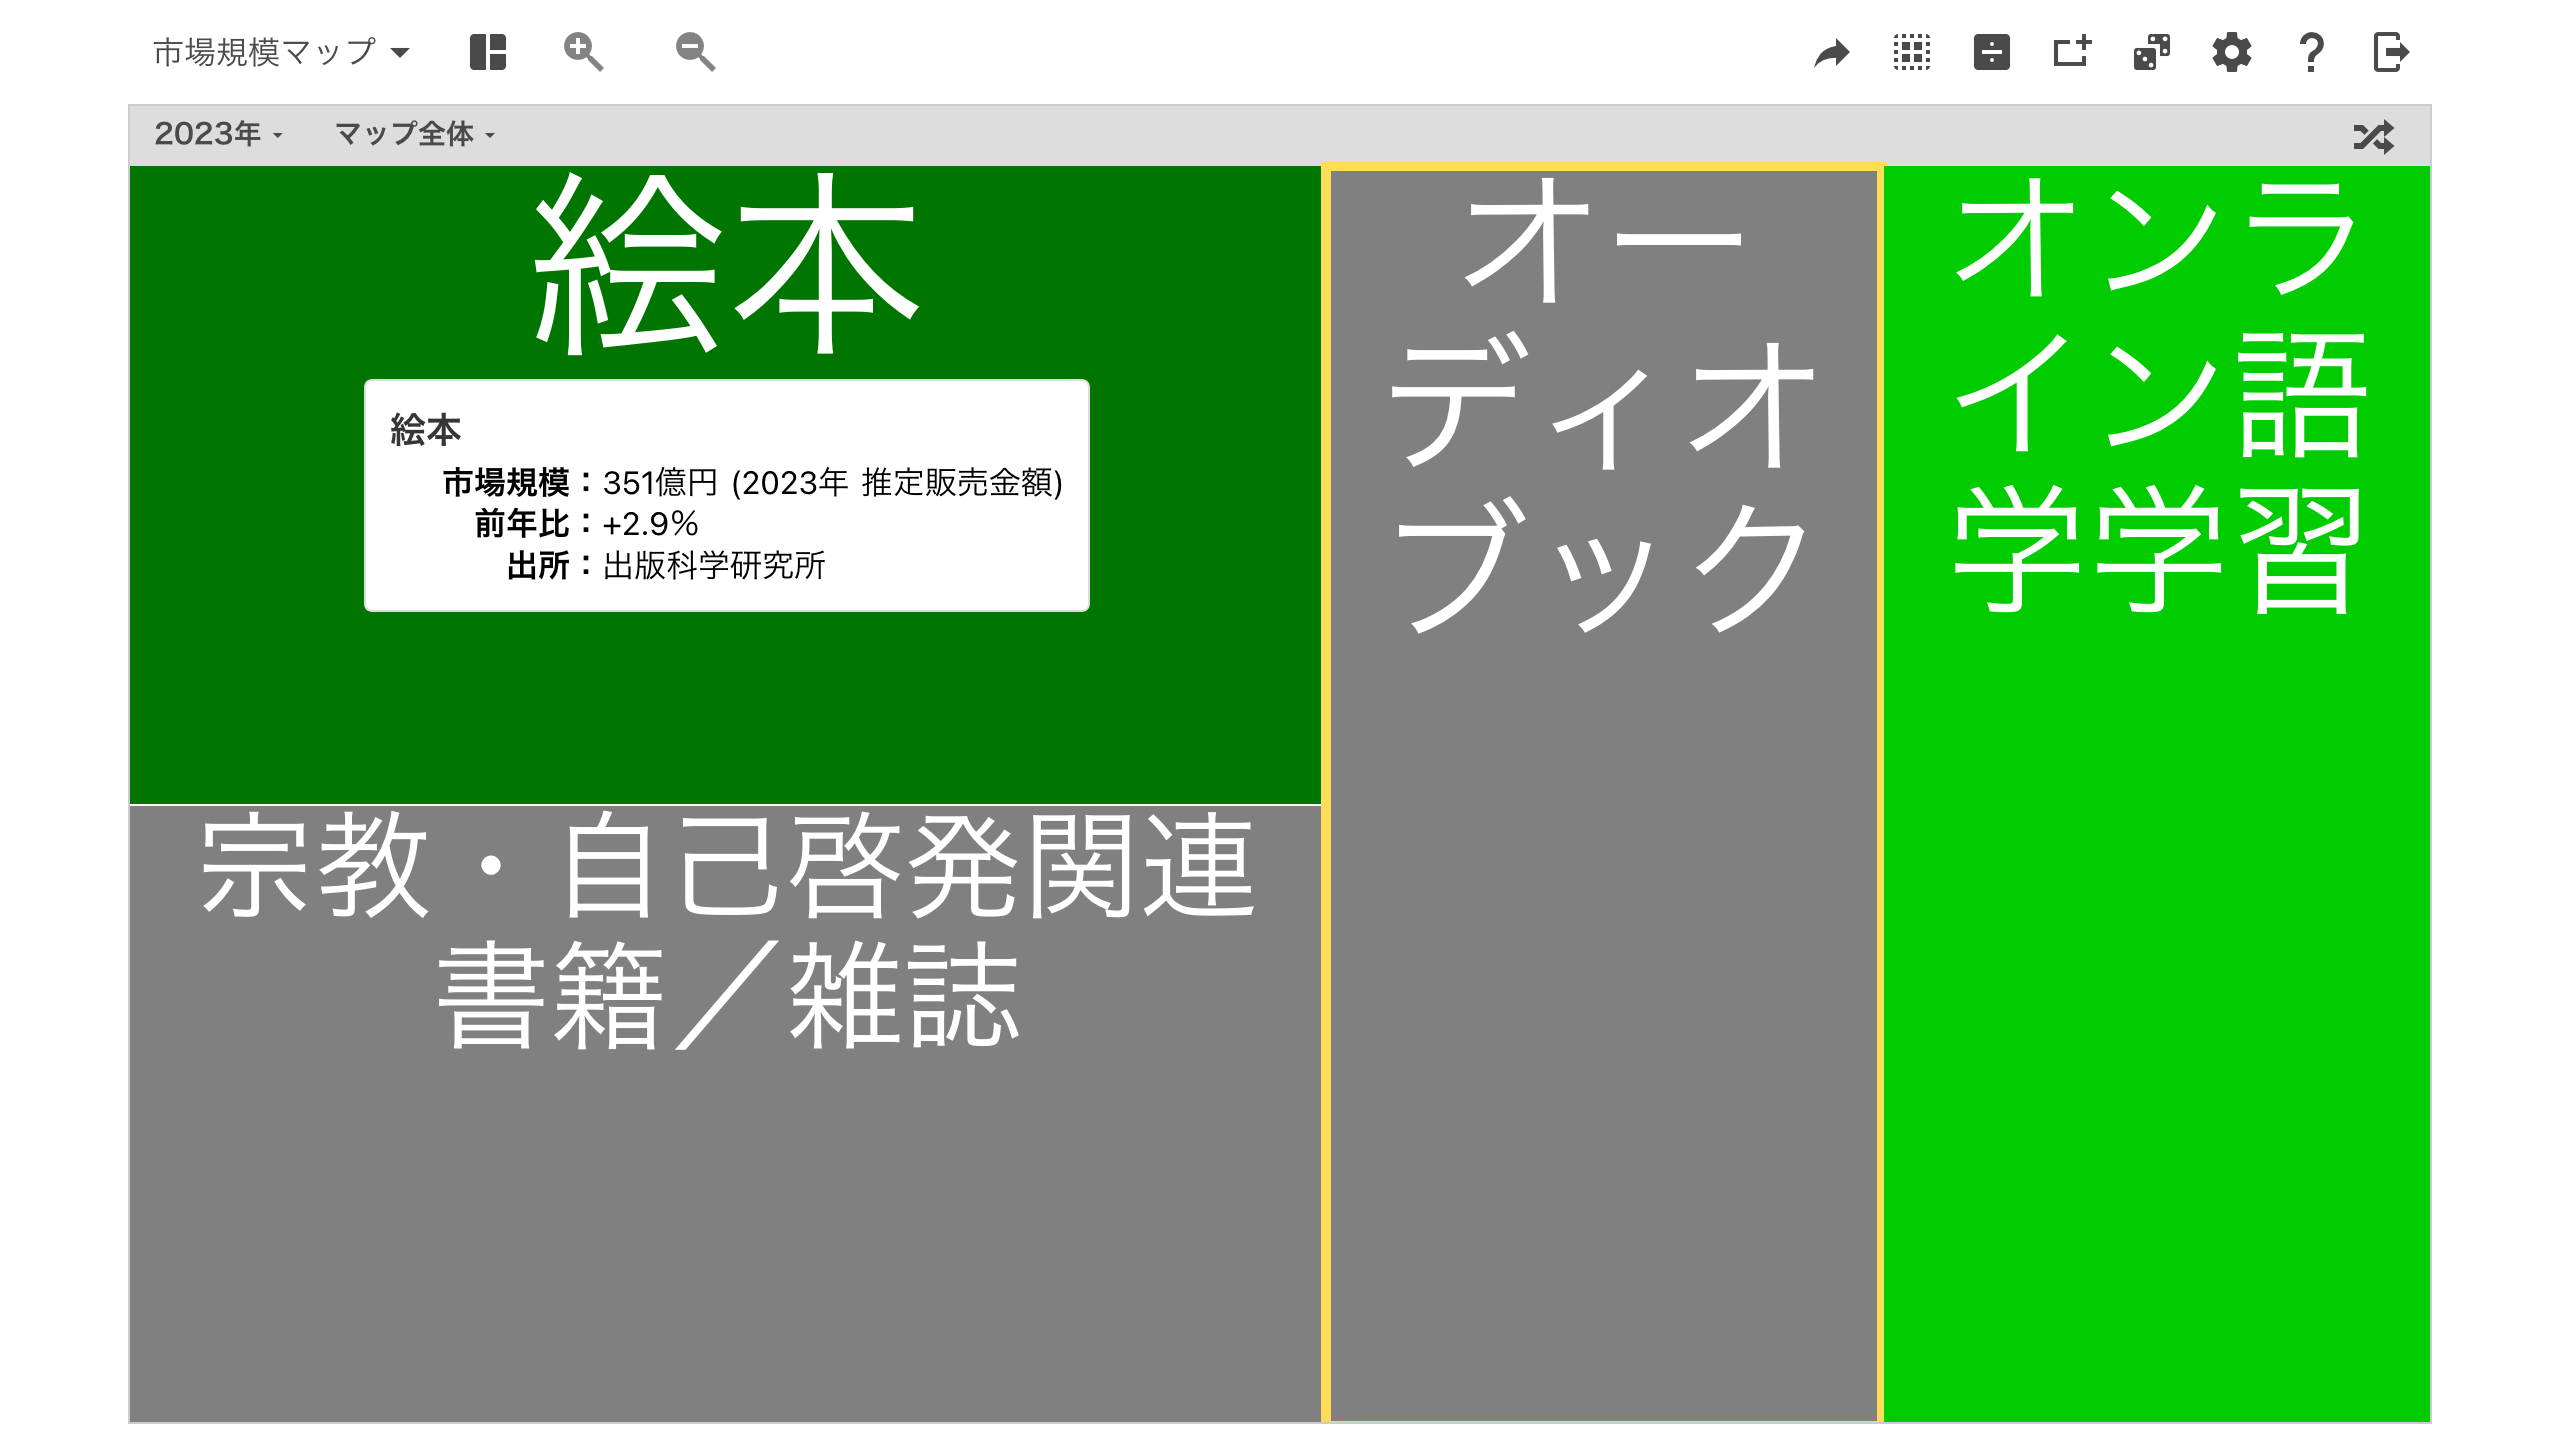Click the +2.9% year-over-year value
Viewport: 2560px width, 1440px height.
point(650,524)
